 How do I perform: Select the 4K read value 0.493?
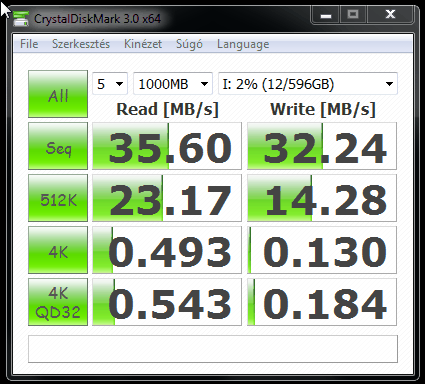pos(167,250)
